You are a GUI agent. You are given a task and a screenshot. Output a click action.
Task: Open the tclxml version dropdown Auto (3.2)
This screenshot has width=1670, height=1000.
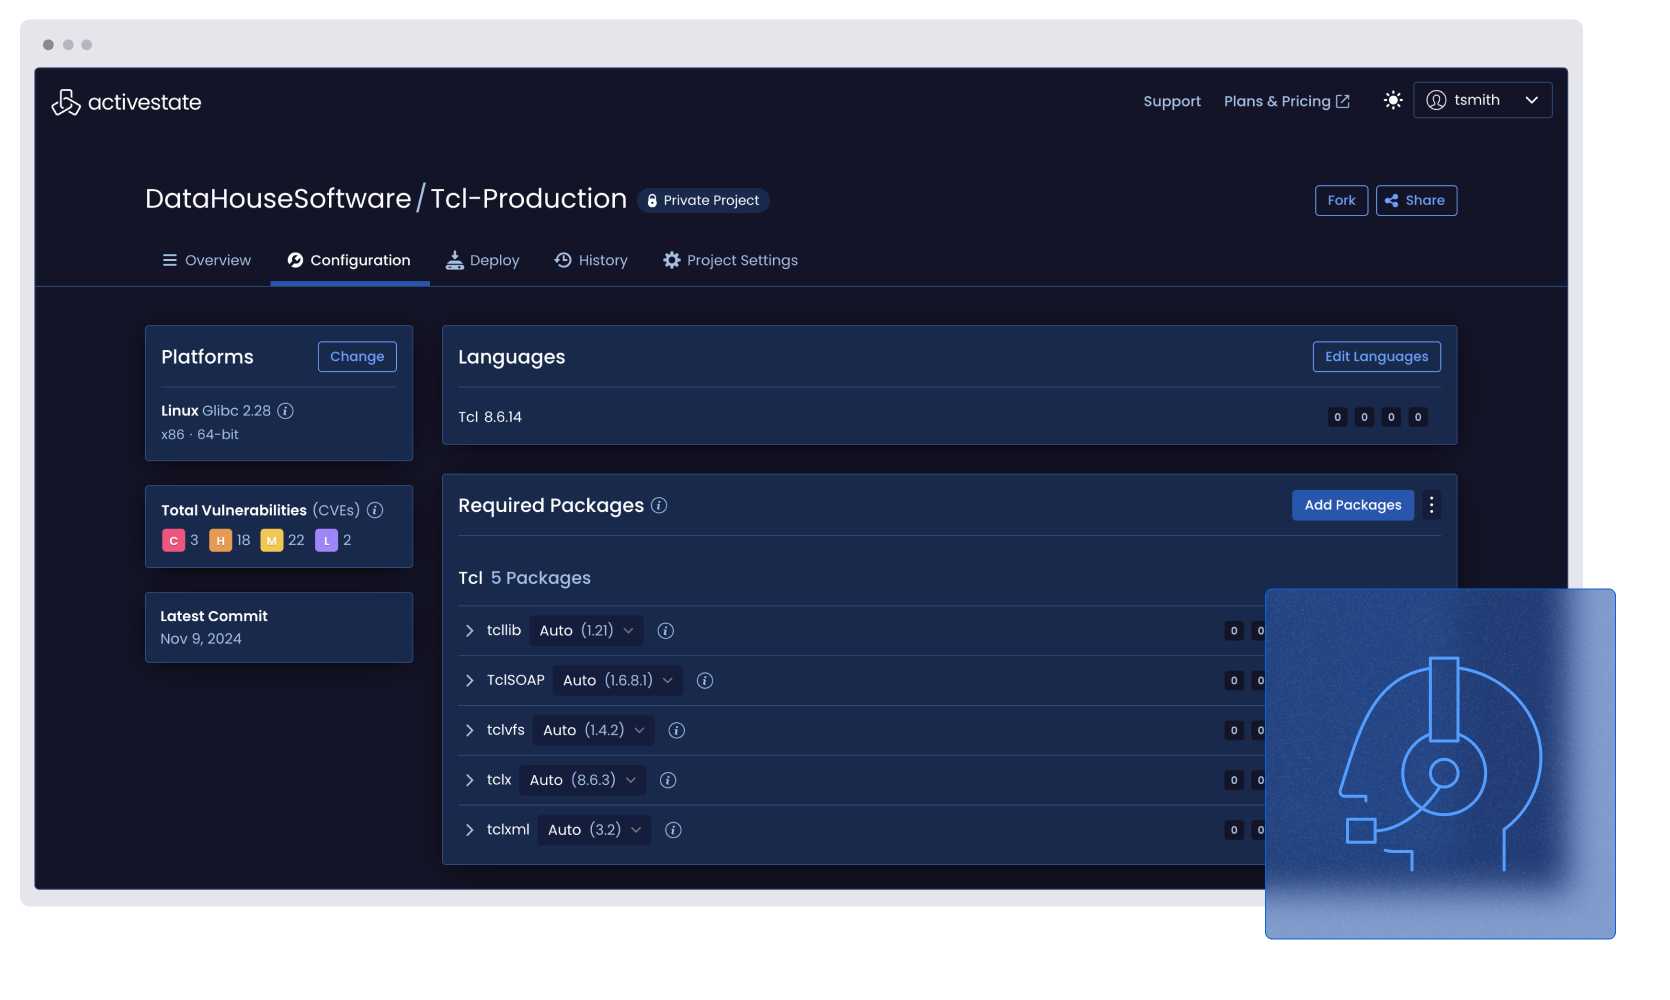click(x=594, y=830)
